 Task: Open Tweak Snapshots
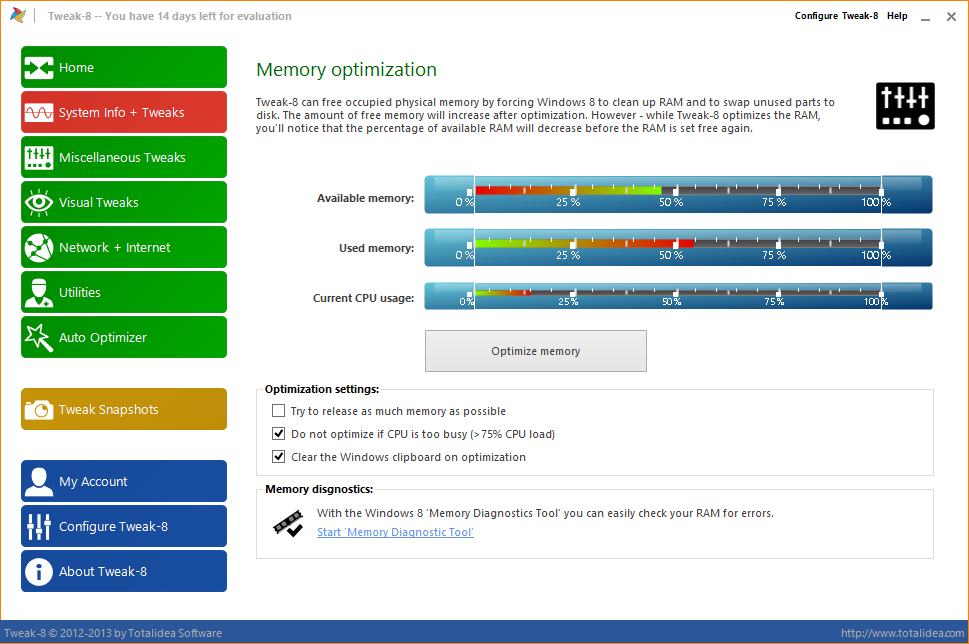(124, 409)
